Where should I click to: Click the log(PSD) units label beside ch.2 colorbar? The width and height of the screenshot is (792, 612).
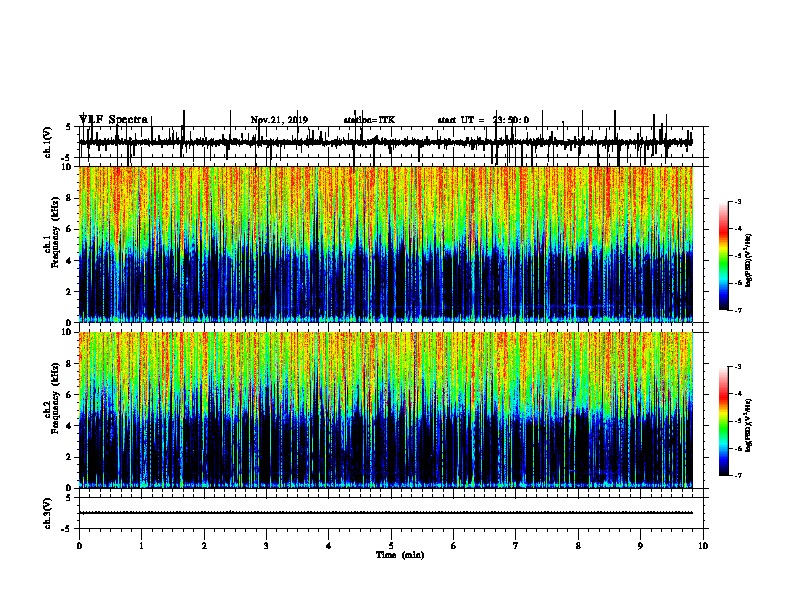point(749,425)
